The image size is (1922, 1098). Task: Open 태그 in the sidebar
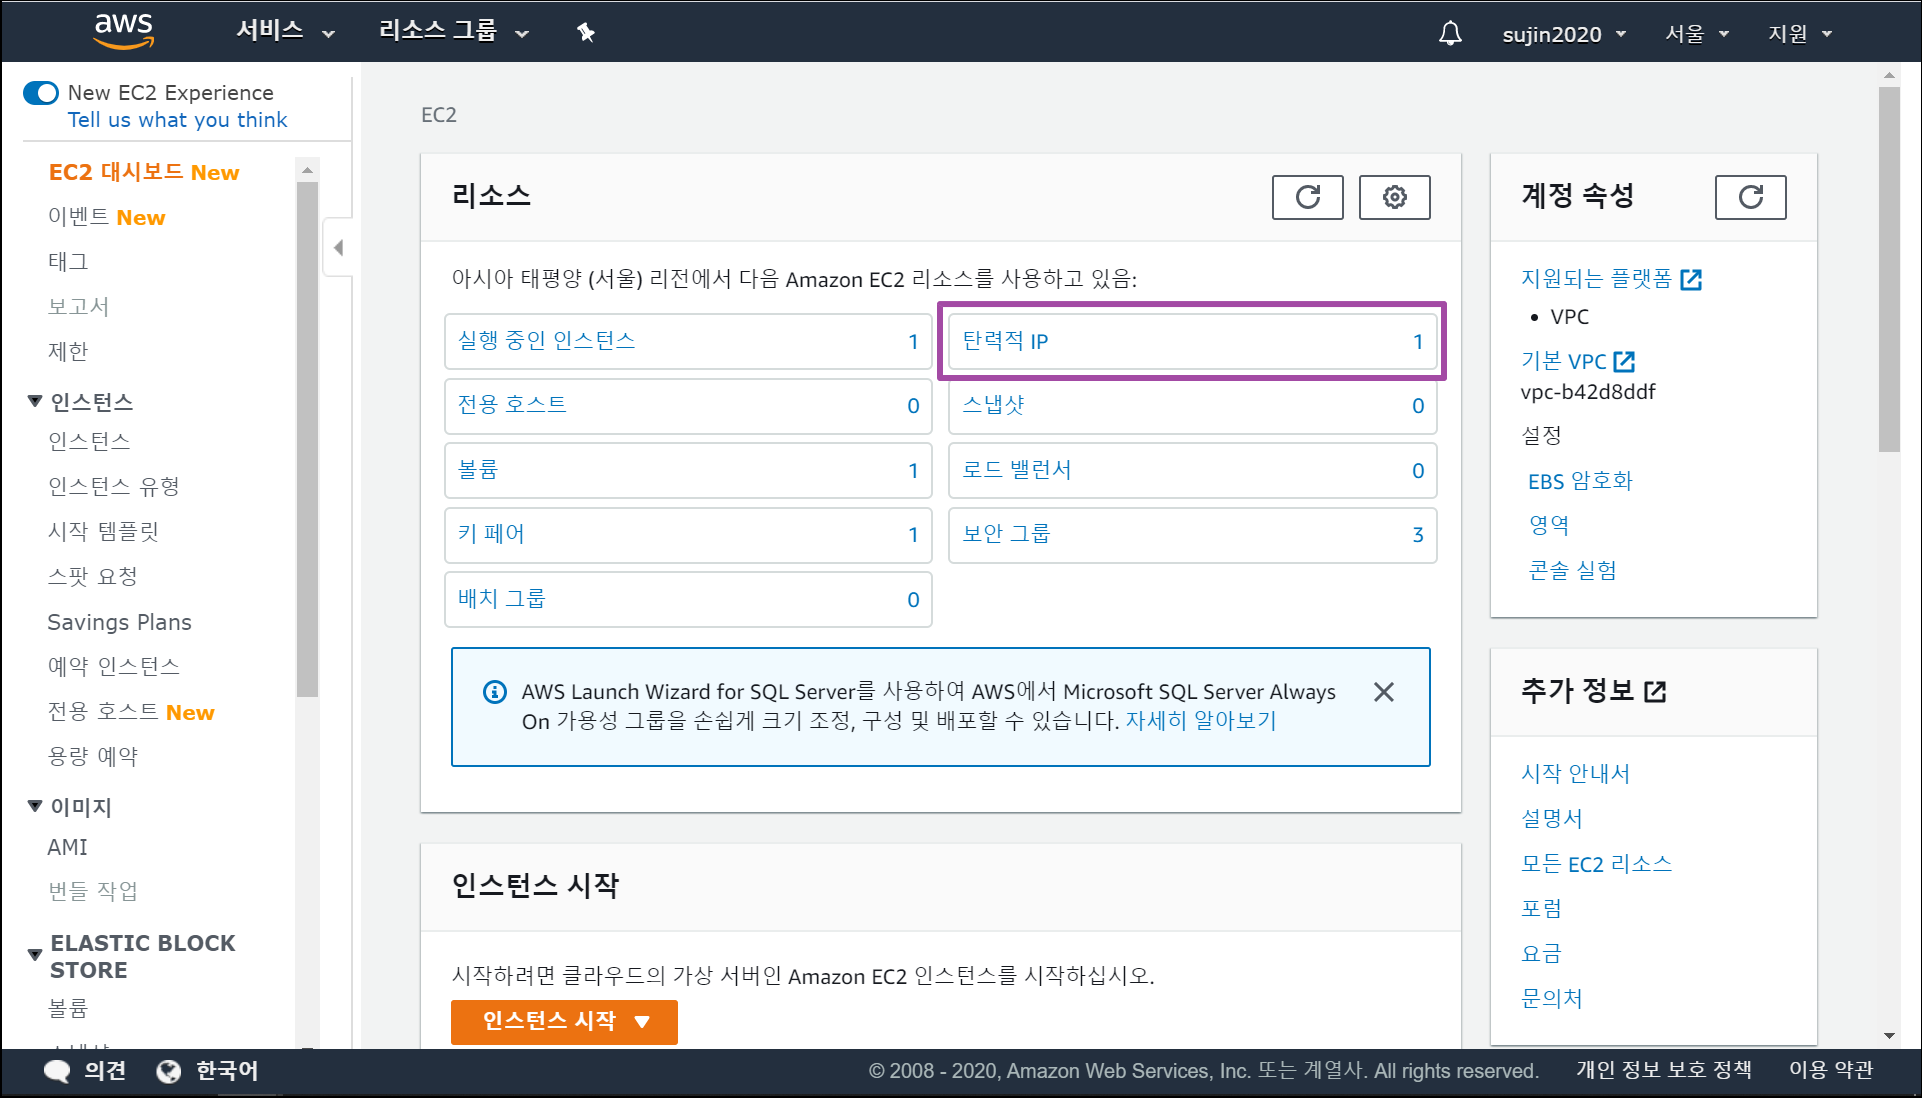tap(68, 262)
